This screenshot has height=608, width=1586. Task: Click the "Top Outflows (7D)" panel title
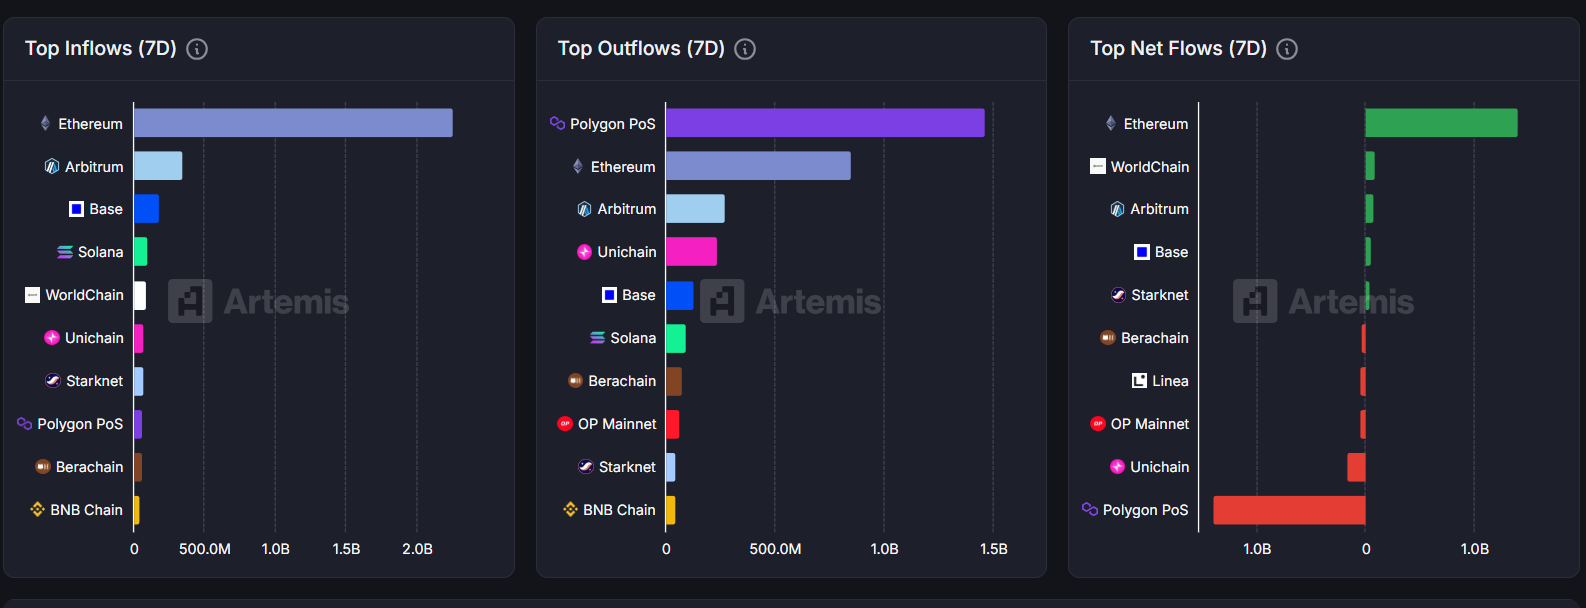641,48
